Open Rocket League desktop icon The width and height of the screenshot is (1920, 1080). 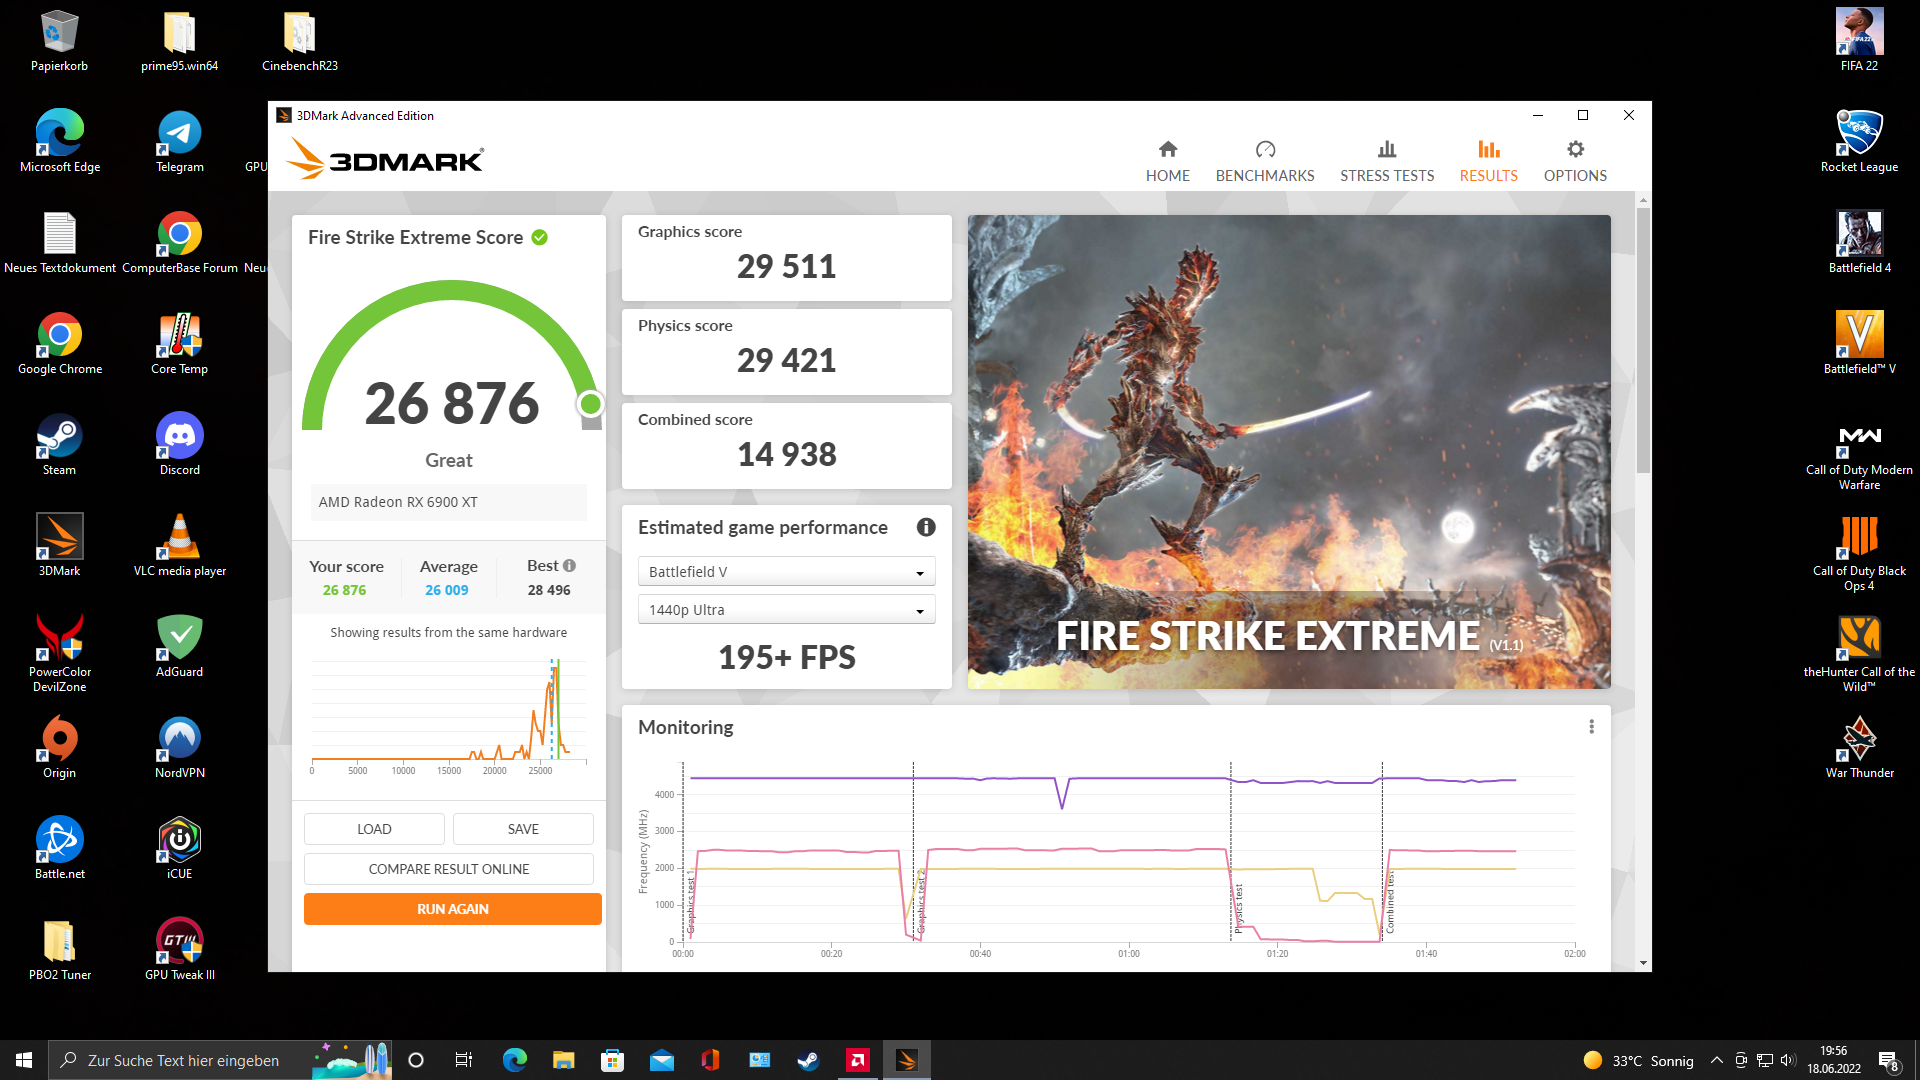1859,142
